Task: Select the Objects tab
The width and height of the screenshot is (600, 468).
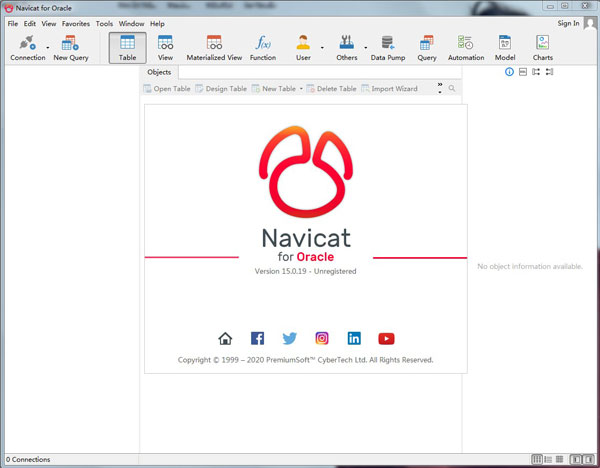Action: click(159, 72)
